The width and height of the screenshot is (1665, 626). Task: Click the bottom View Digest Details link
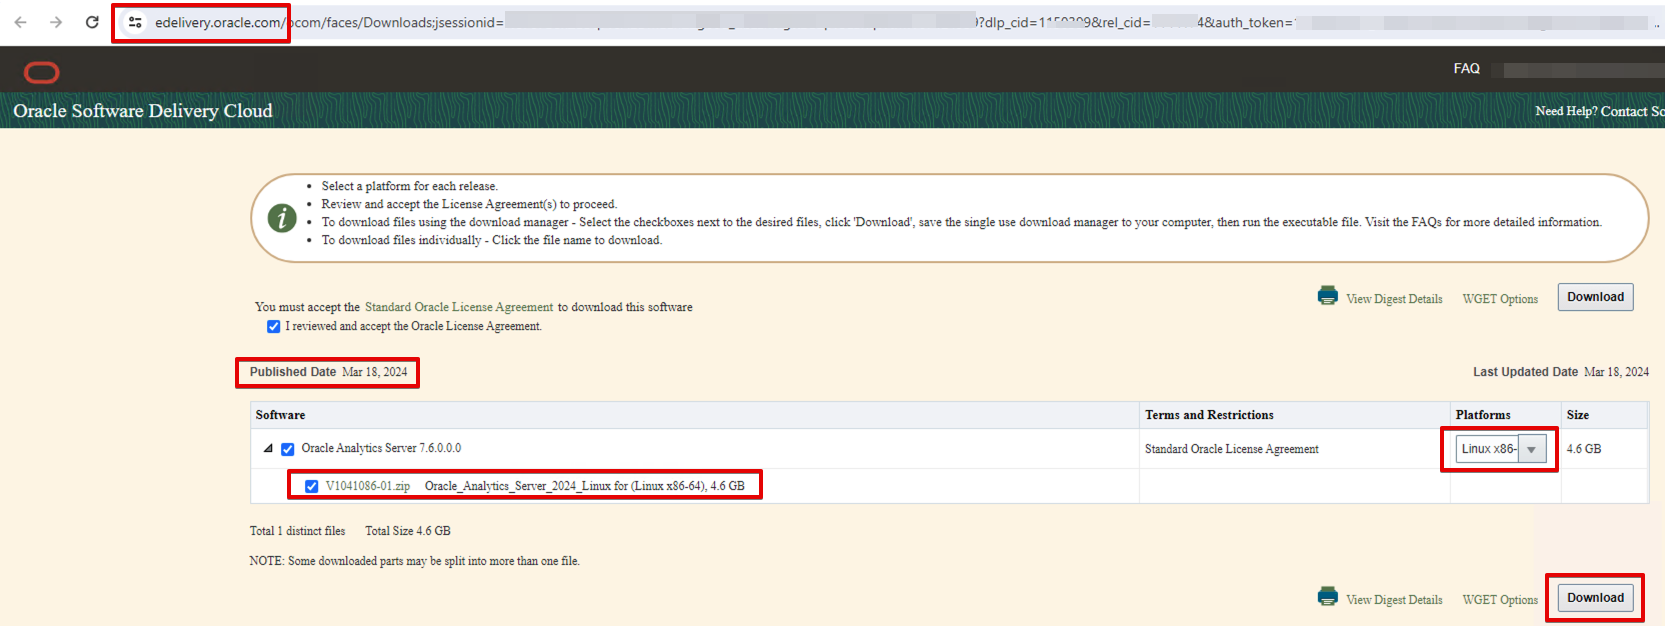click(1394, 600)
